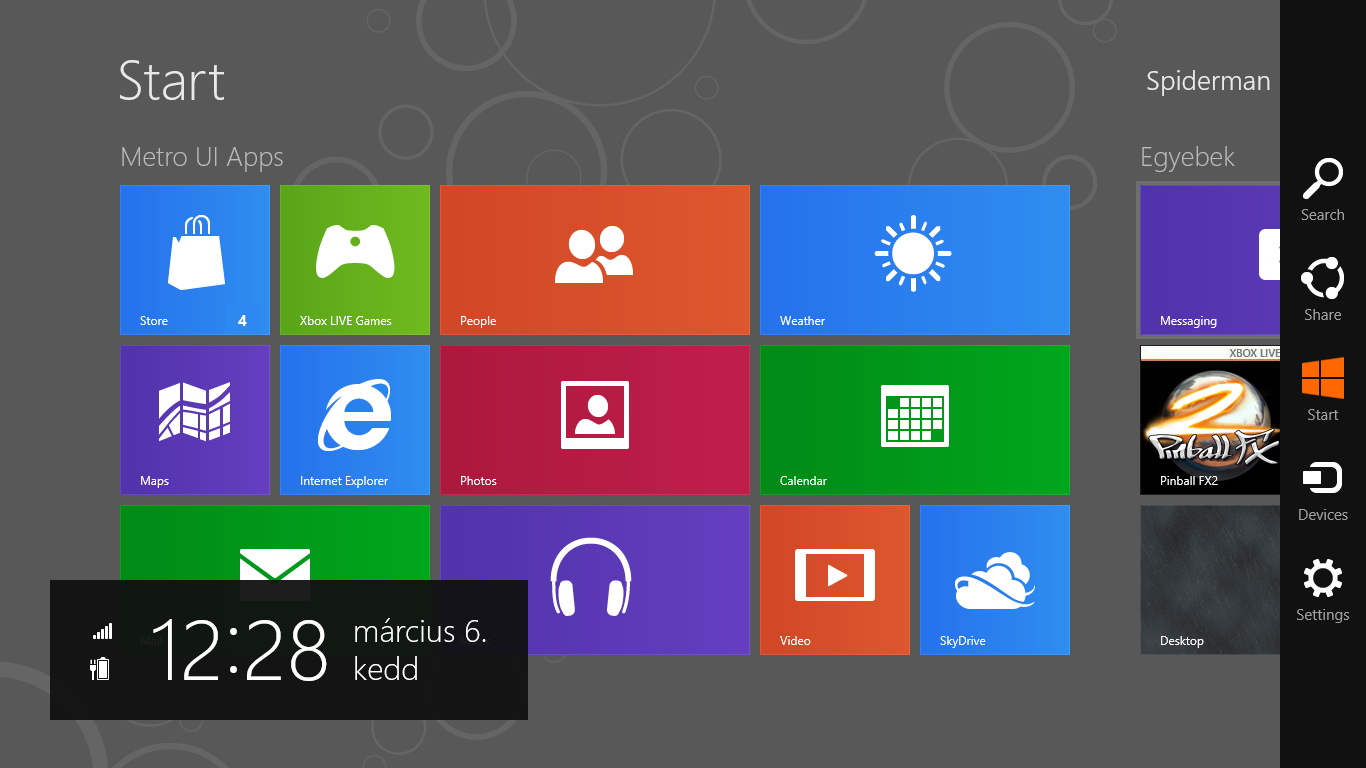
Task: Open the green Mail envelope tile
Action: 275,542
